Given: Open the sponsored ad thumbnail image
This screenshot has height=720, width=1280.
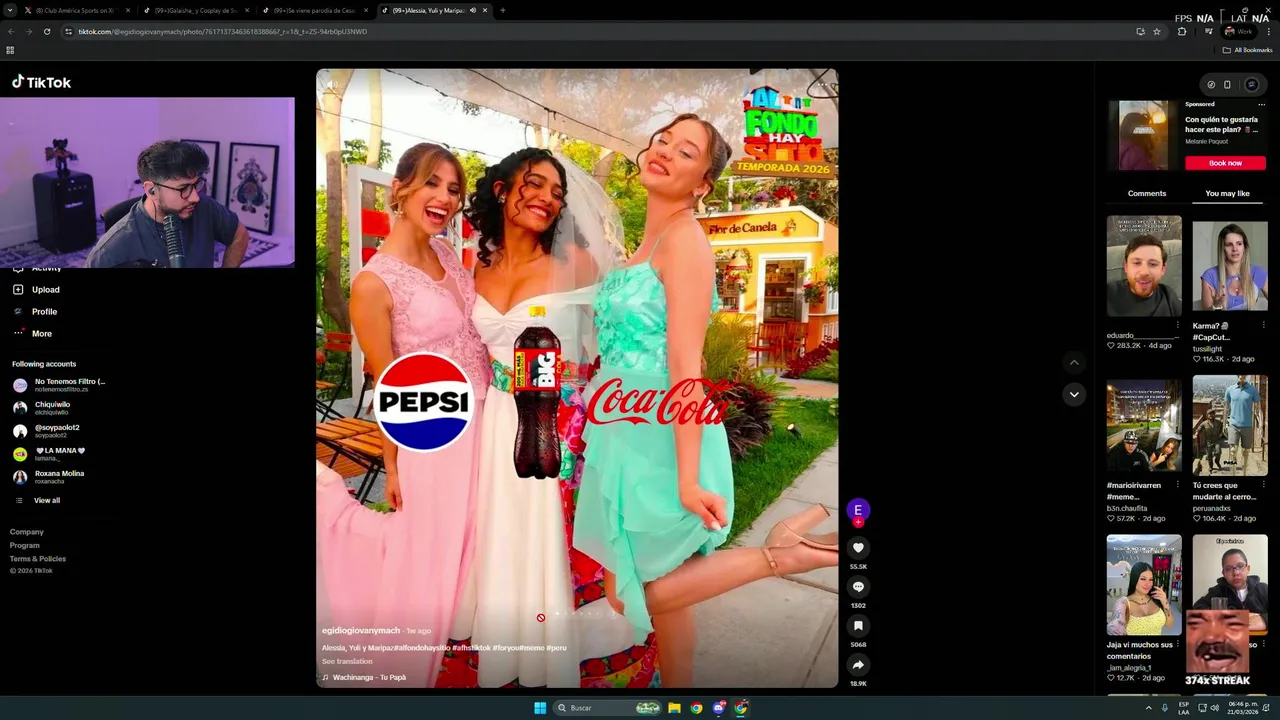Looking at the screenshot, I should (x=1143, y=135).
